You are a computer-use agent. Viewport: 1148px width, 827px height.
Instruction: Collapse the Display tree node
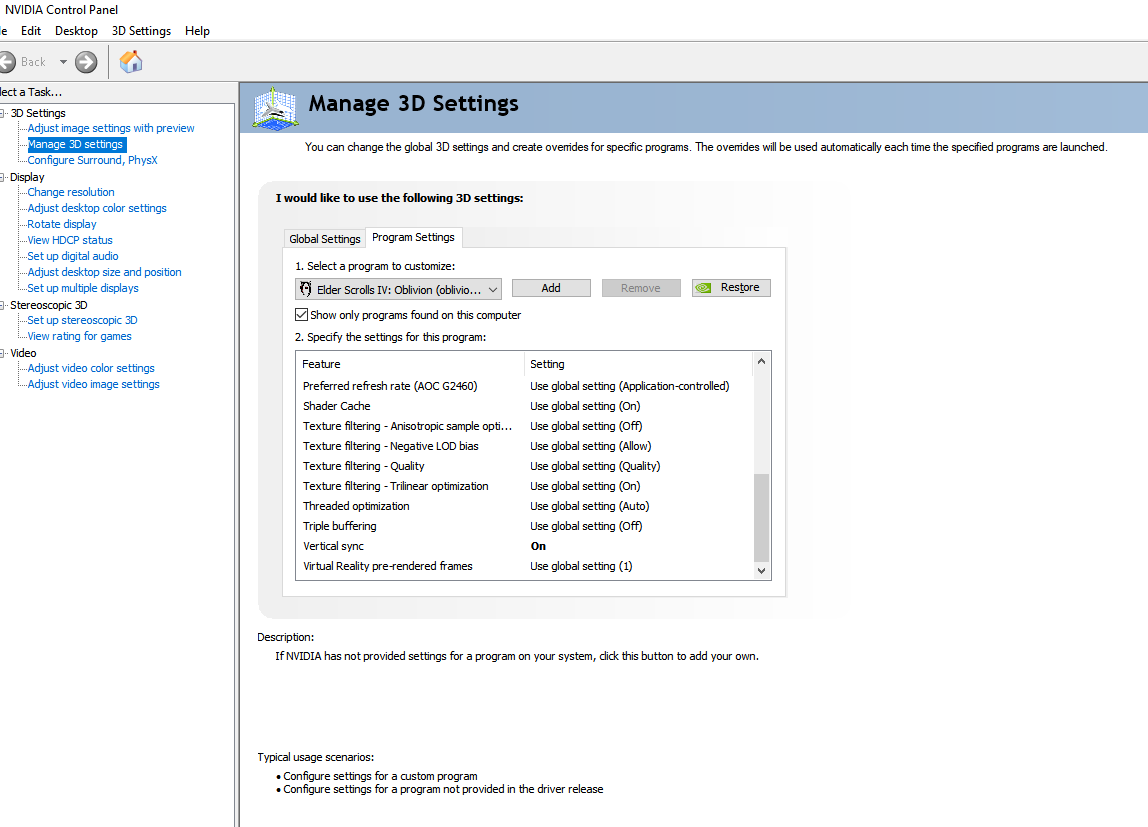coord(3,177)
